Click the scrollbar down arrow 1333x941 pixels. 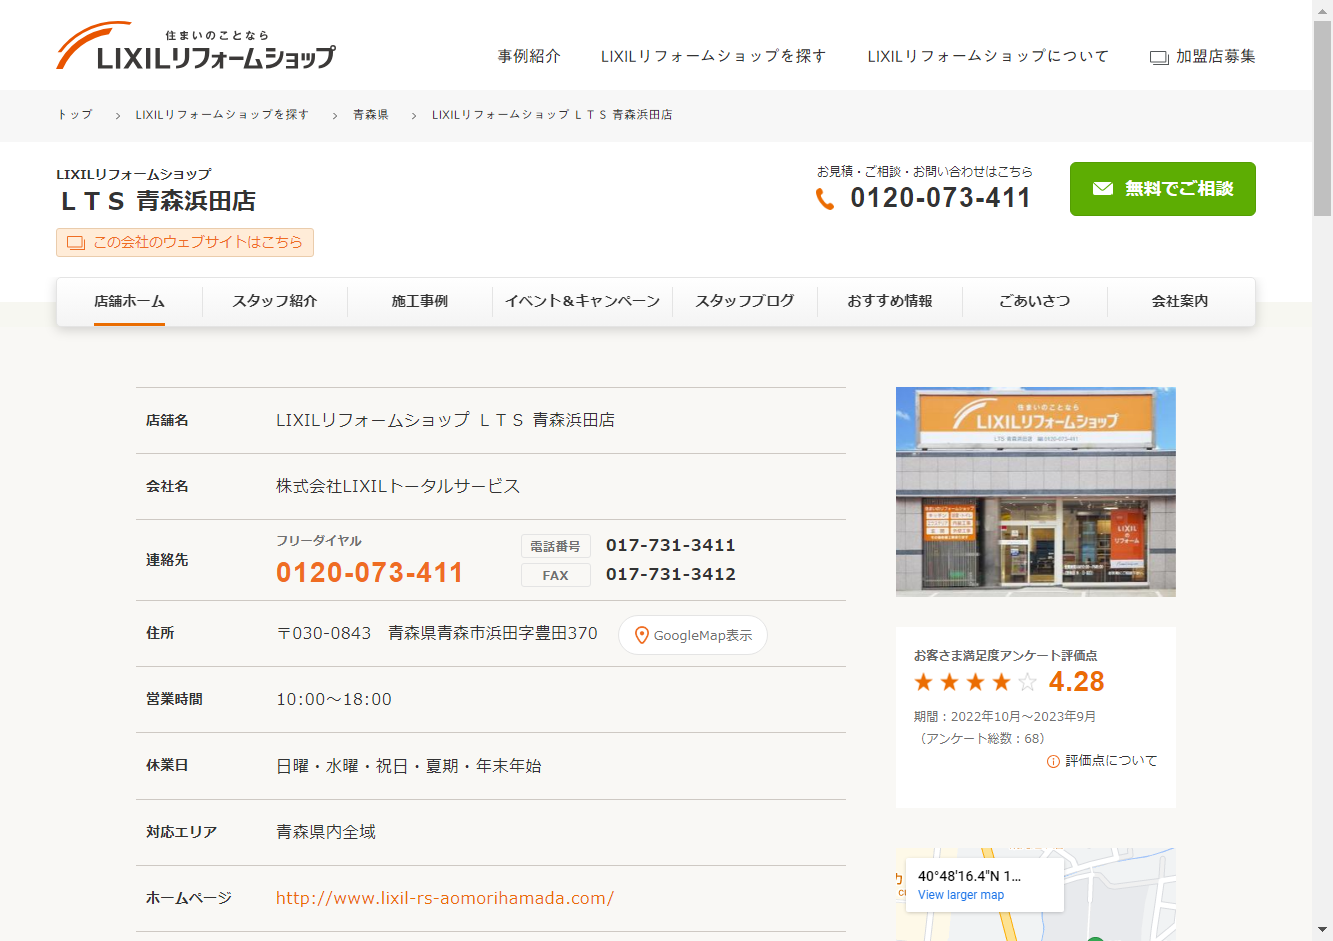tap(1322, 930)
